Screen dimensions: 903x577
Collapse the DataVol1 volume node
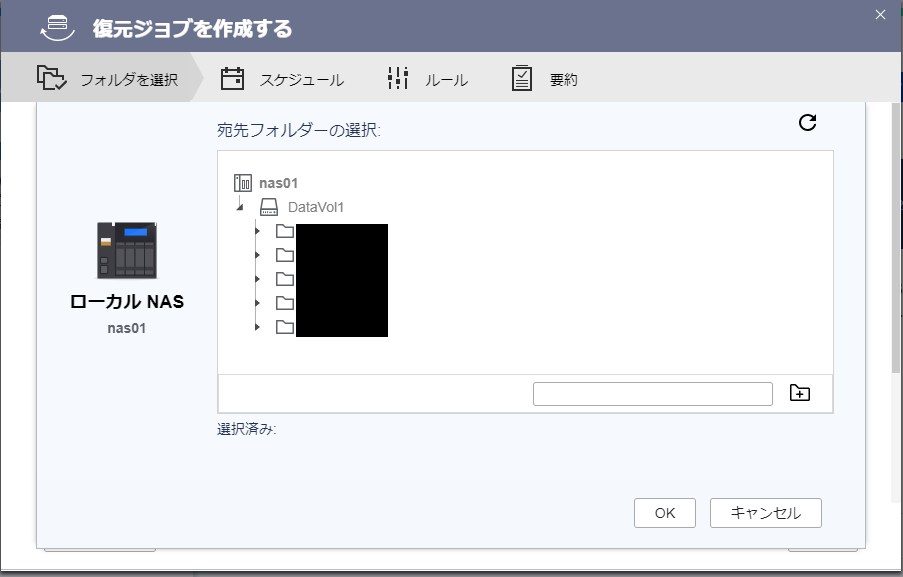[240, 207]
